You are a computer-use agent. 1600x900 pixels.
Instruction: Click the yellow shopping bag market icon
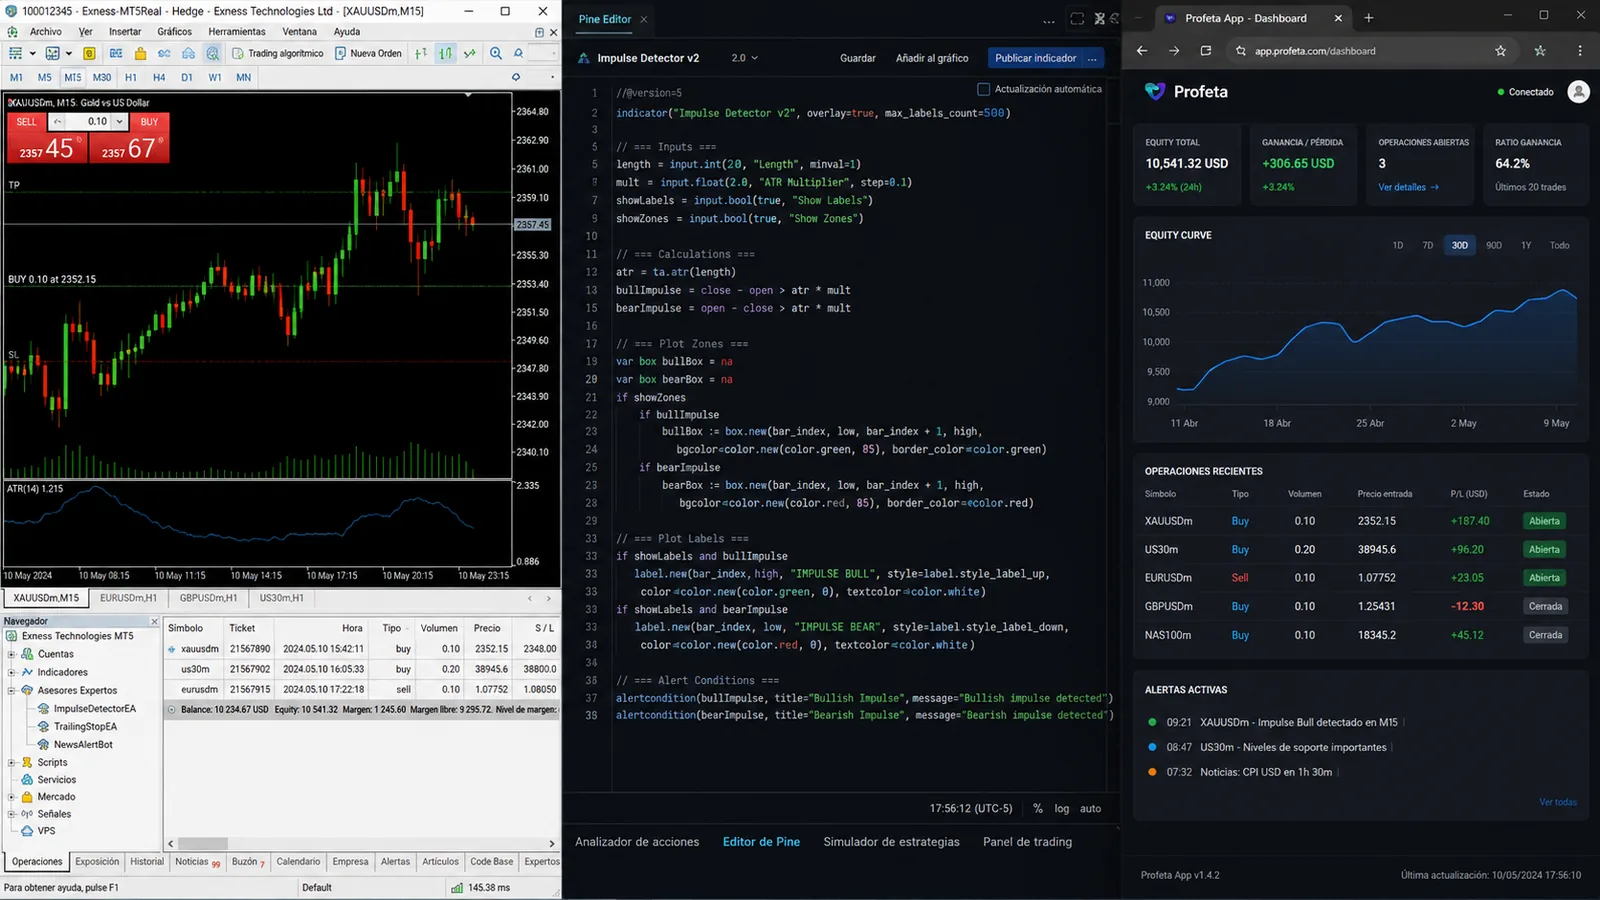[140, 53]
